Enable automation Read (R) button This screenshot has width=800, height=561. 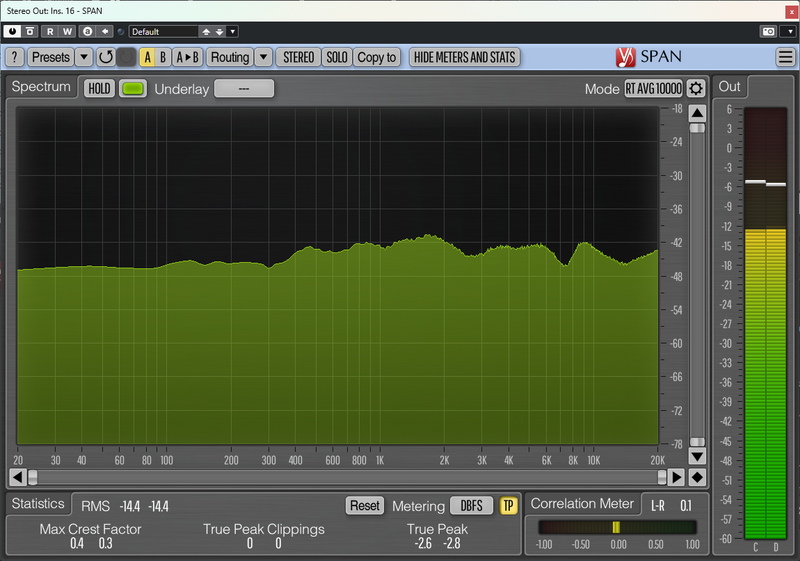[x=50, y=31]
